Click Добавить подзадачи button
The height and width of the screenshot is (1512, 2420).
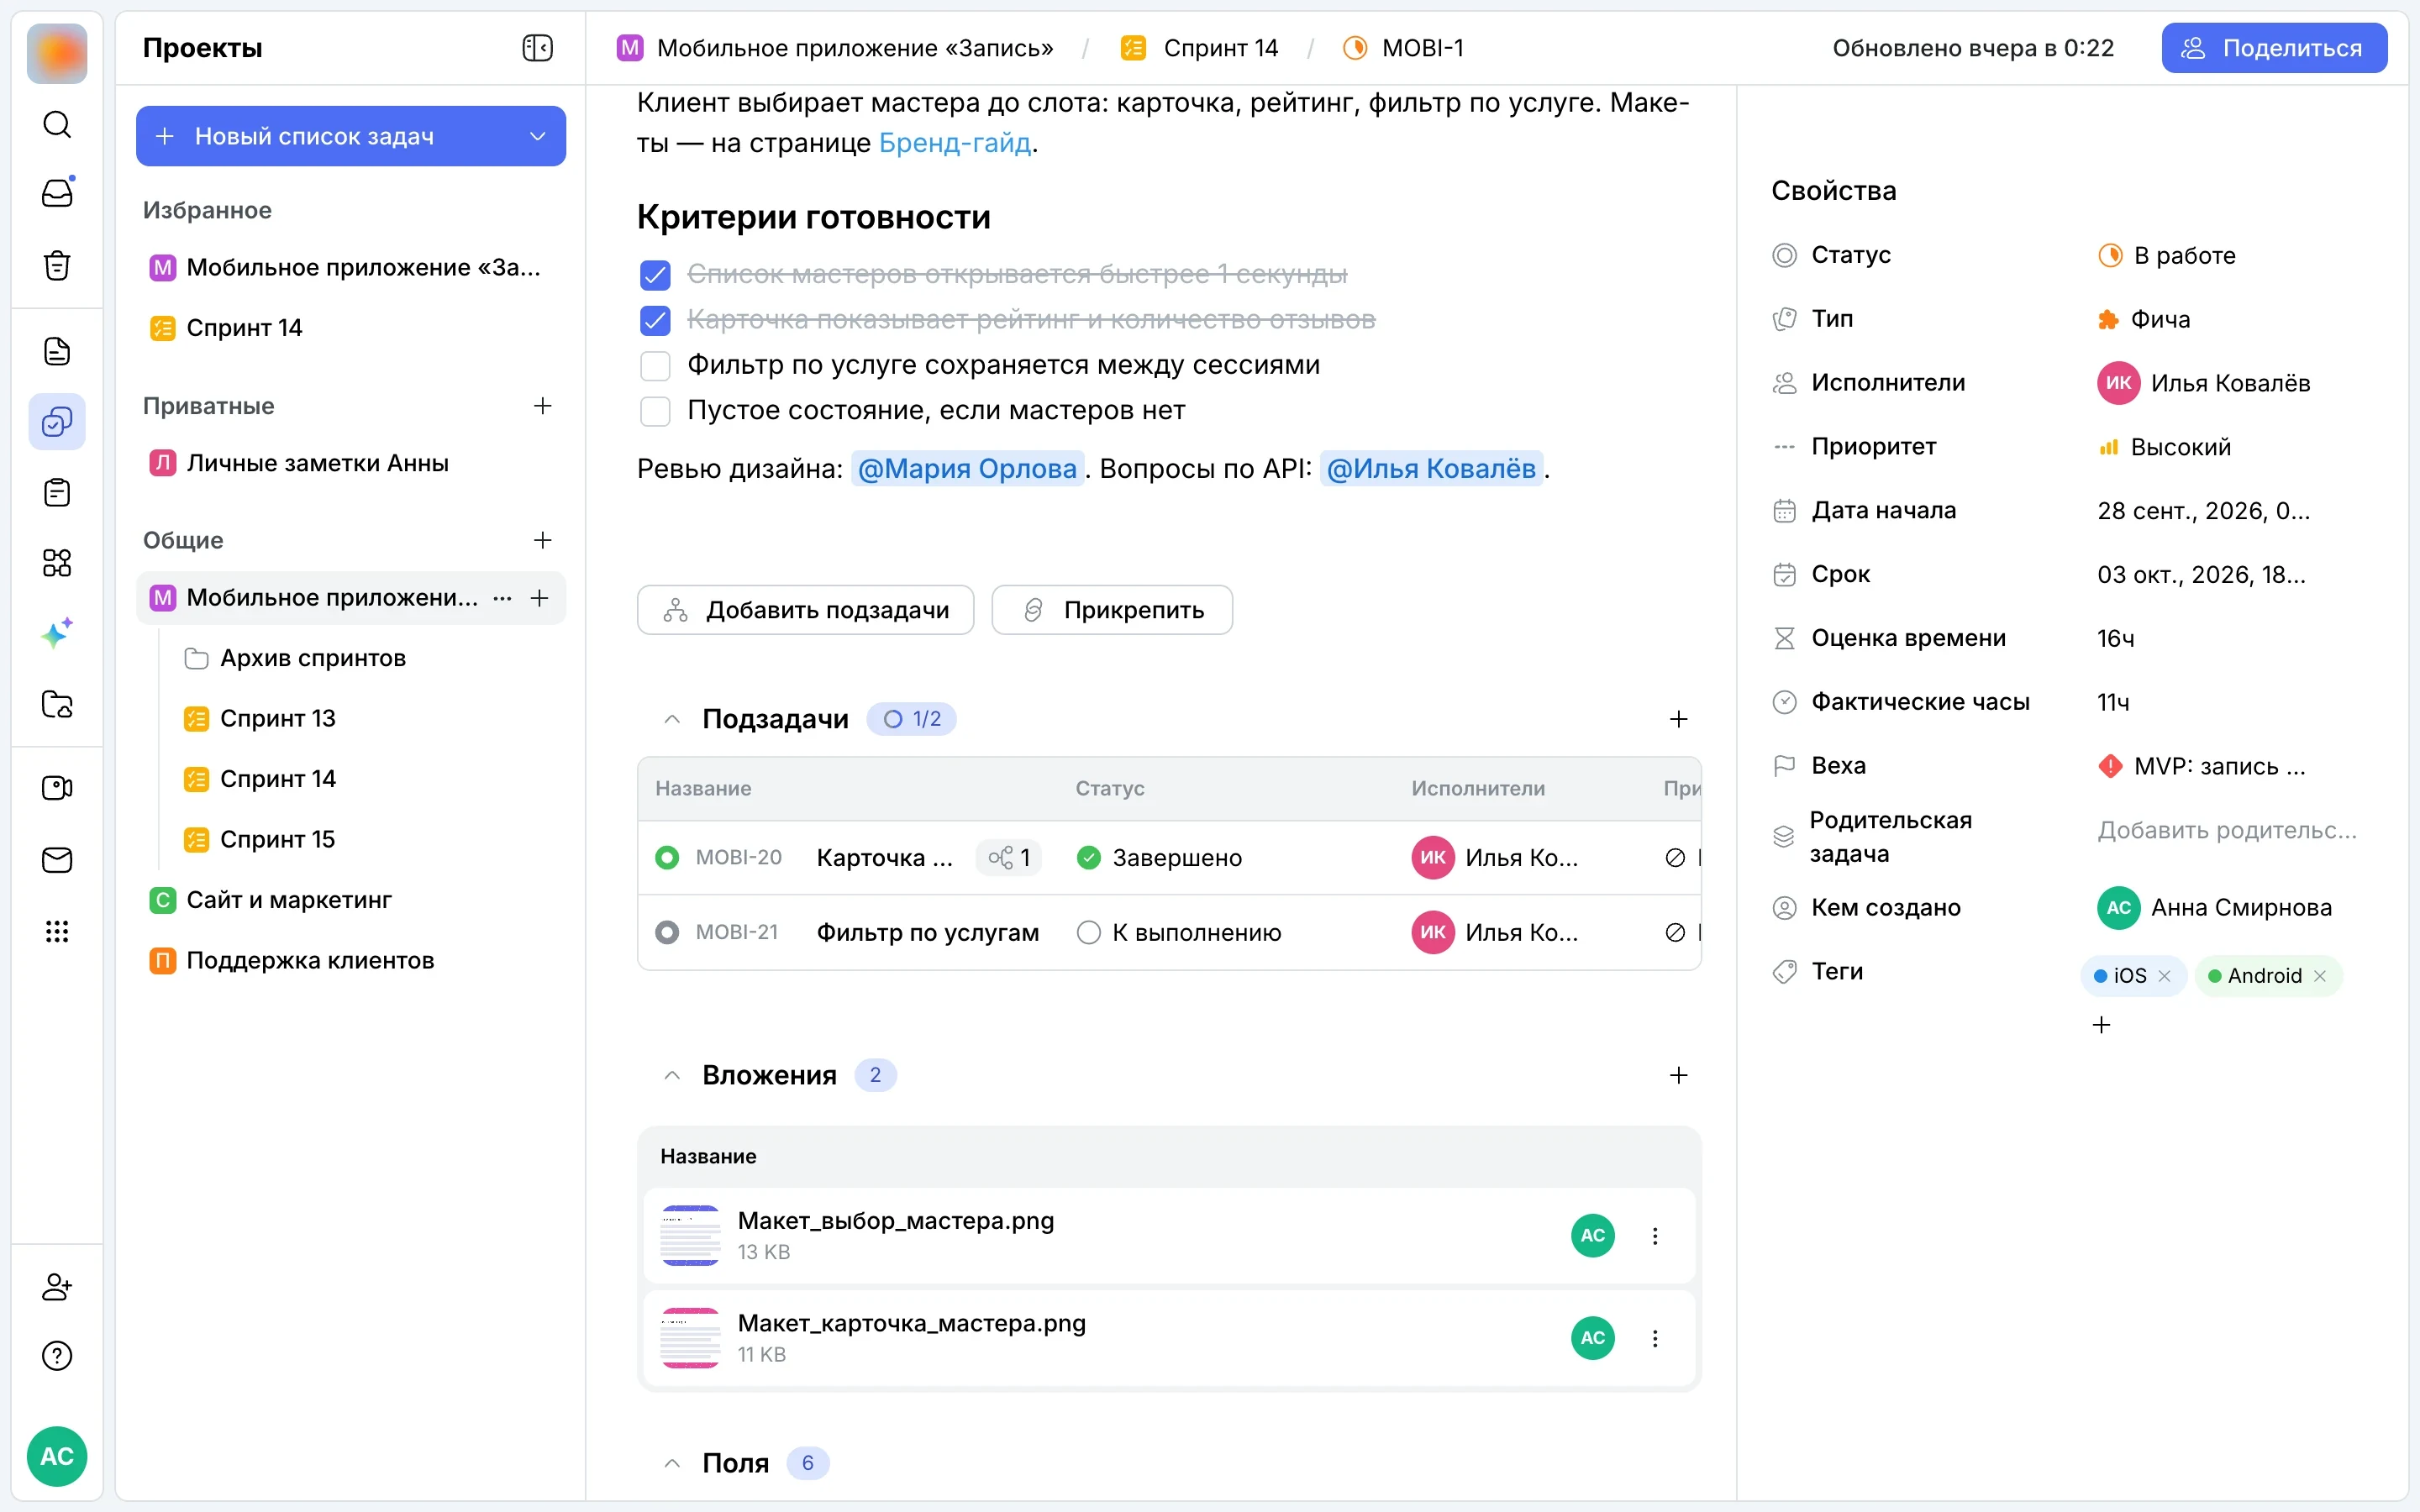(x=805, y=610)
